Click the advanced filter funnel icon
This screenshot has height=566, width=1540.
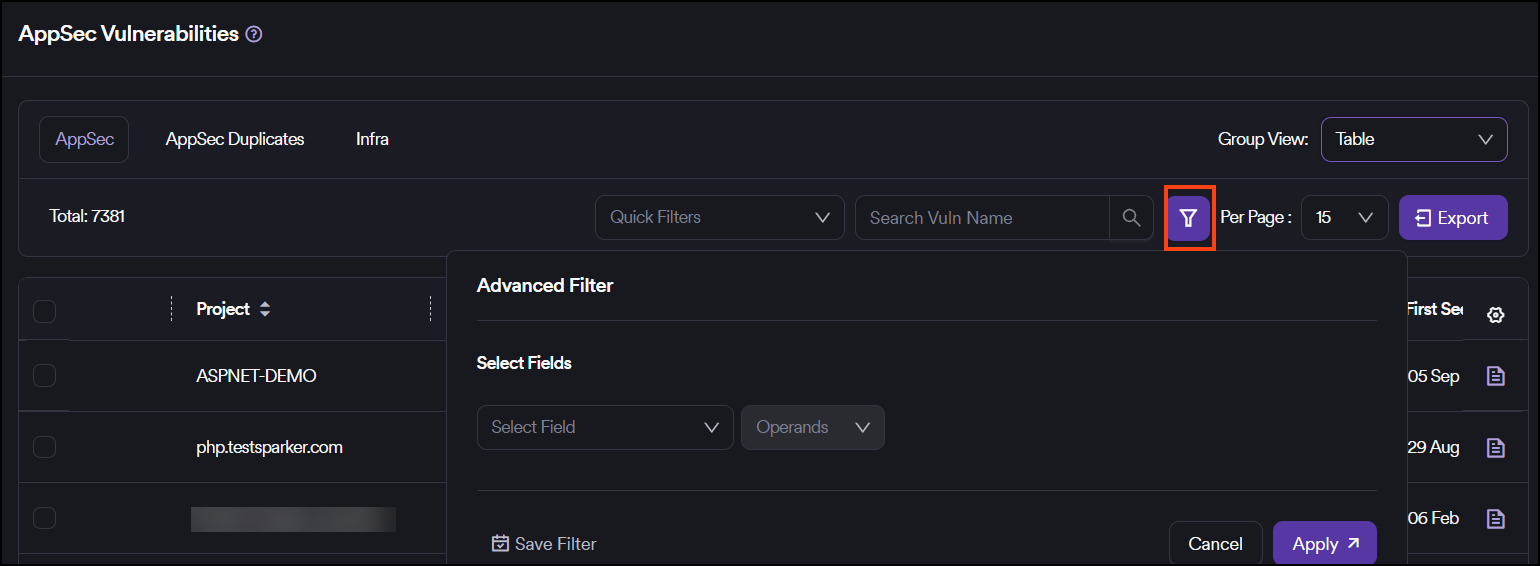coord(1188,218)
